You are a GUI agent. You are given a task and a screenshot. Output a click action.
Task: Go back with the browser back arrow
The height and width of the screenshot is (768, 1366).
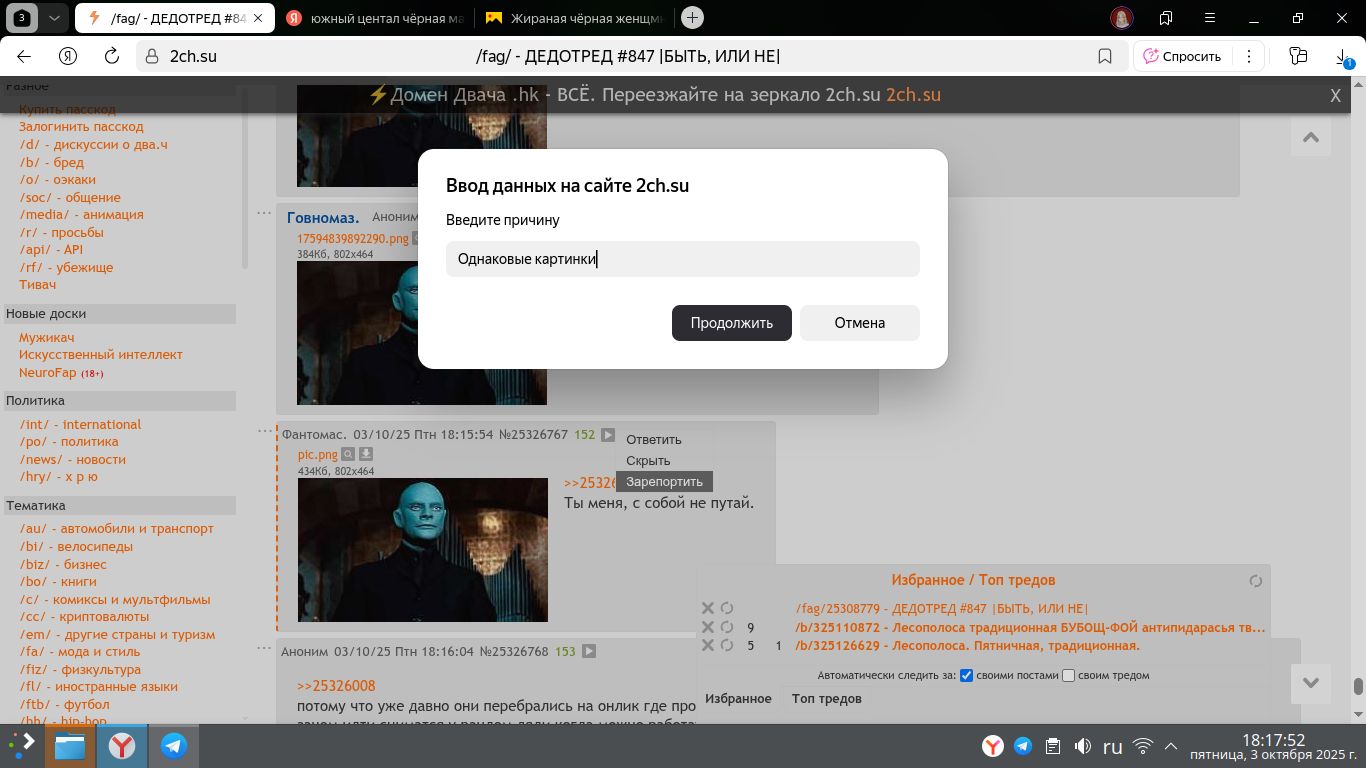click(25, 56)
